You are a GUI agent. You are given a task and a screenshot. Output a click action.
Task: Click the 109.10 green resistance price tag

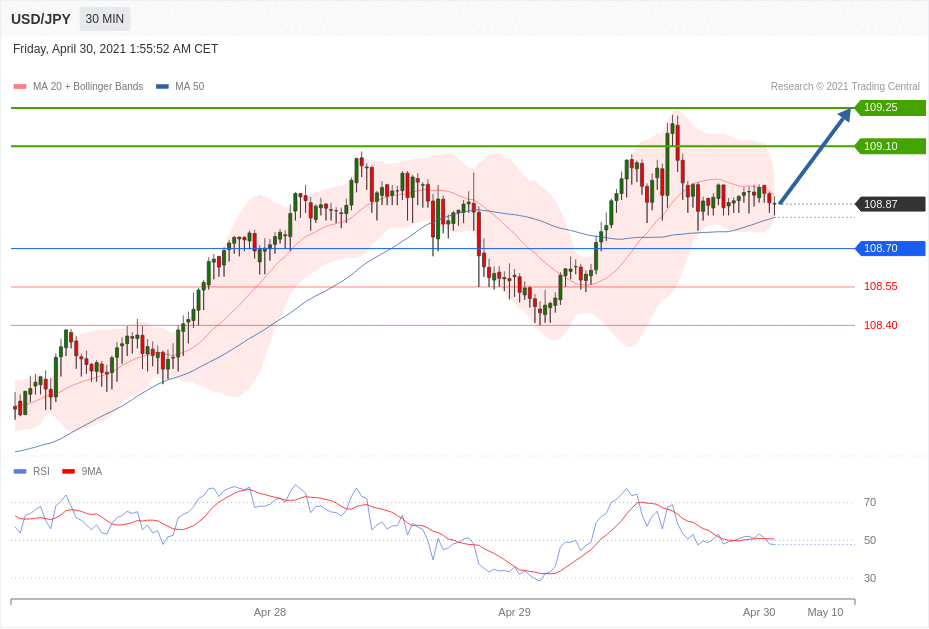click(x=889, y=146)
